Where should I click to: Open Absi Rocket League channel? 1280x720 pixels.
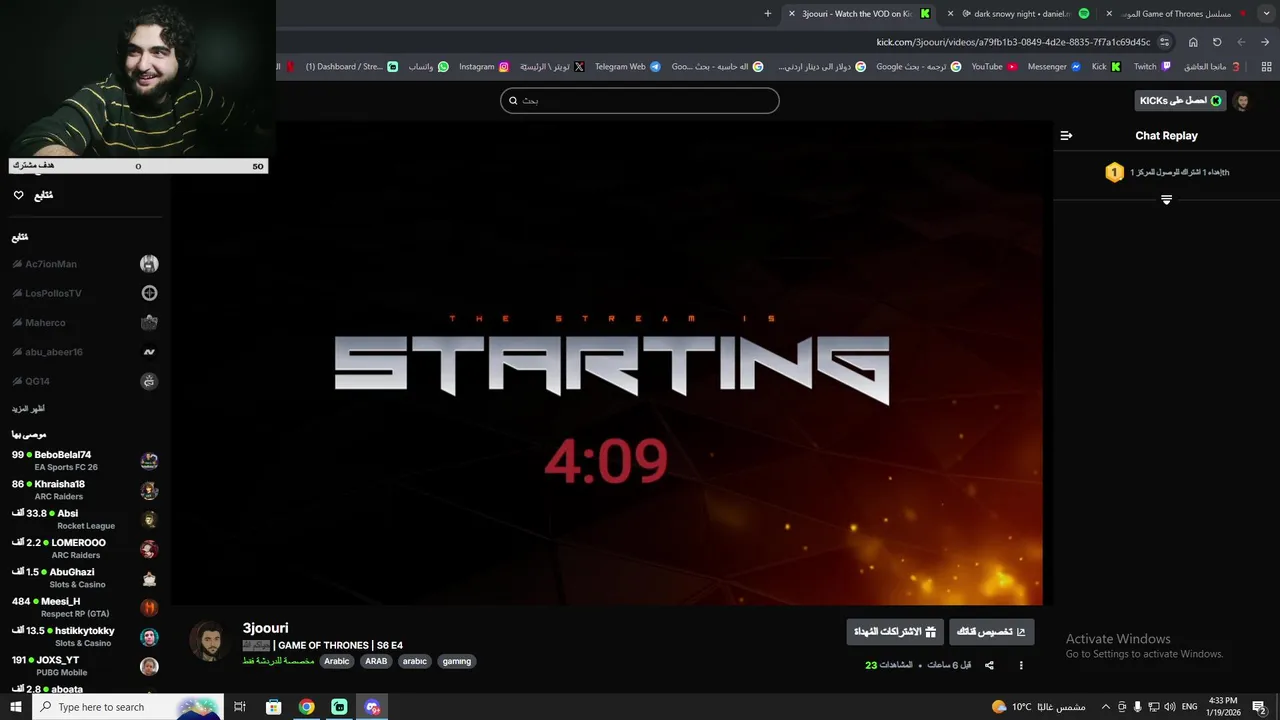tap(85, 519)
